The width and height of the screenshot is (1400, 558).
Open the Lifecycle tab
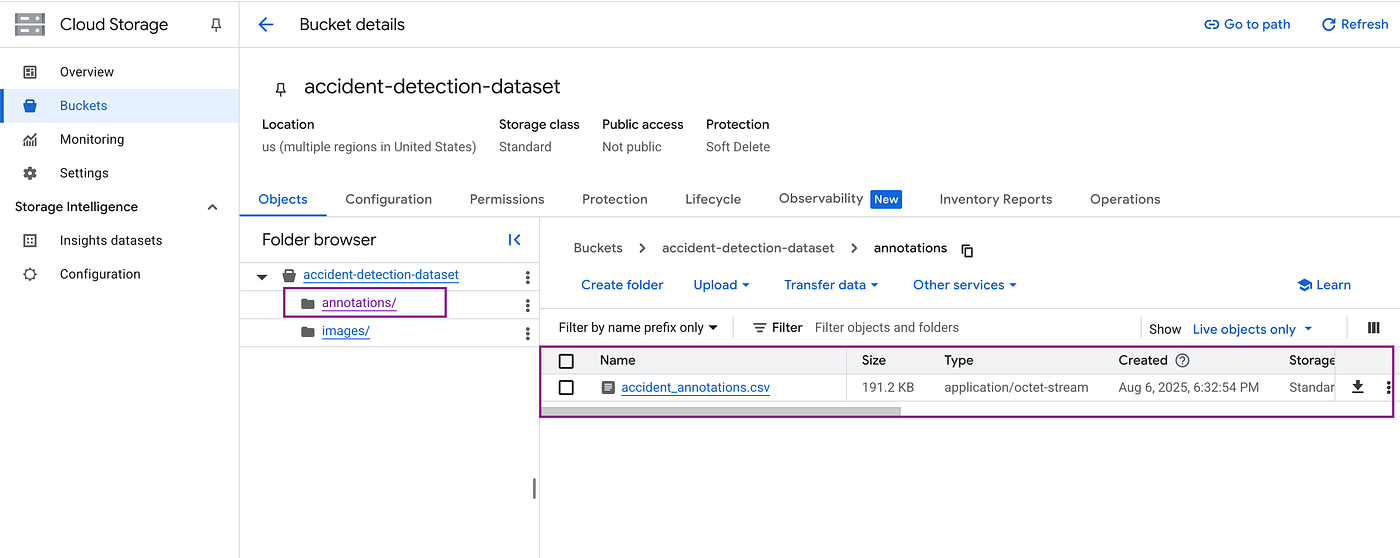[x=713, y=199]
